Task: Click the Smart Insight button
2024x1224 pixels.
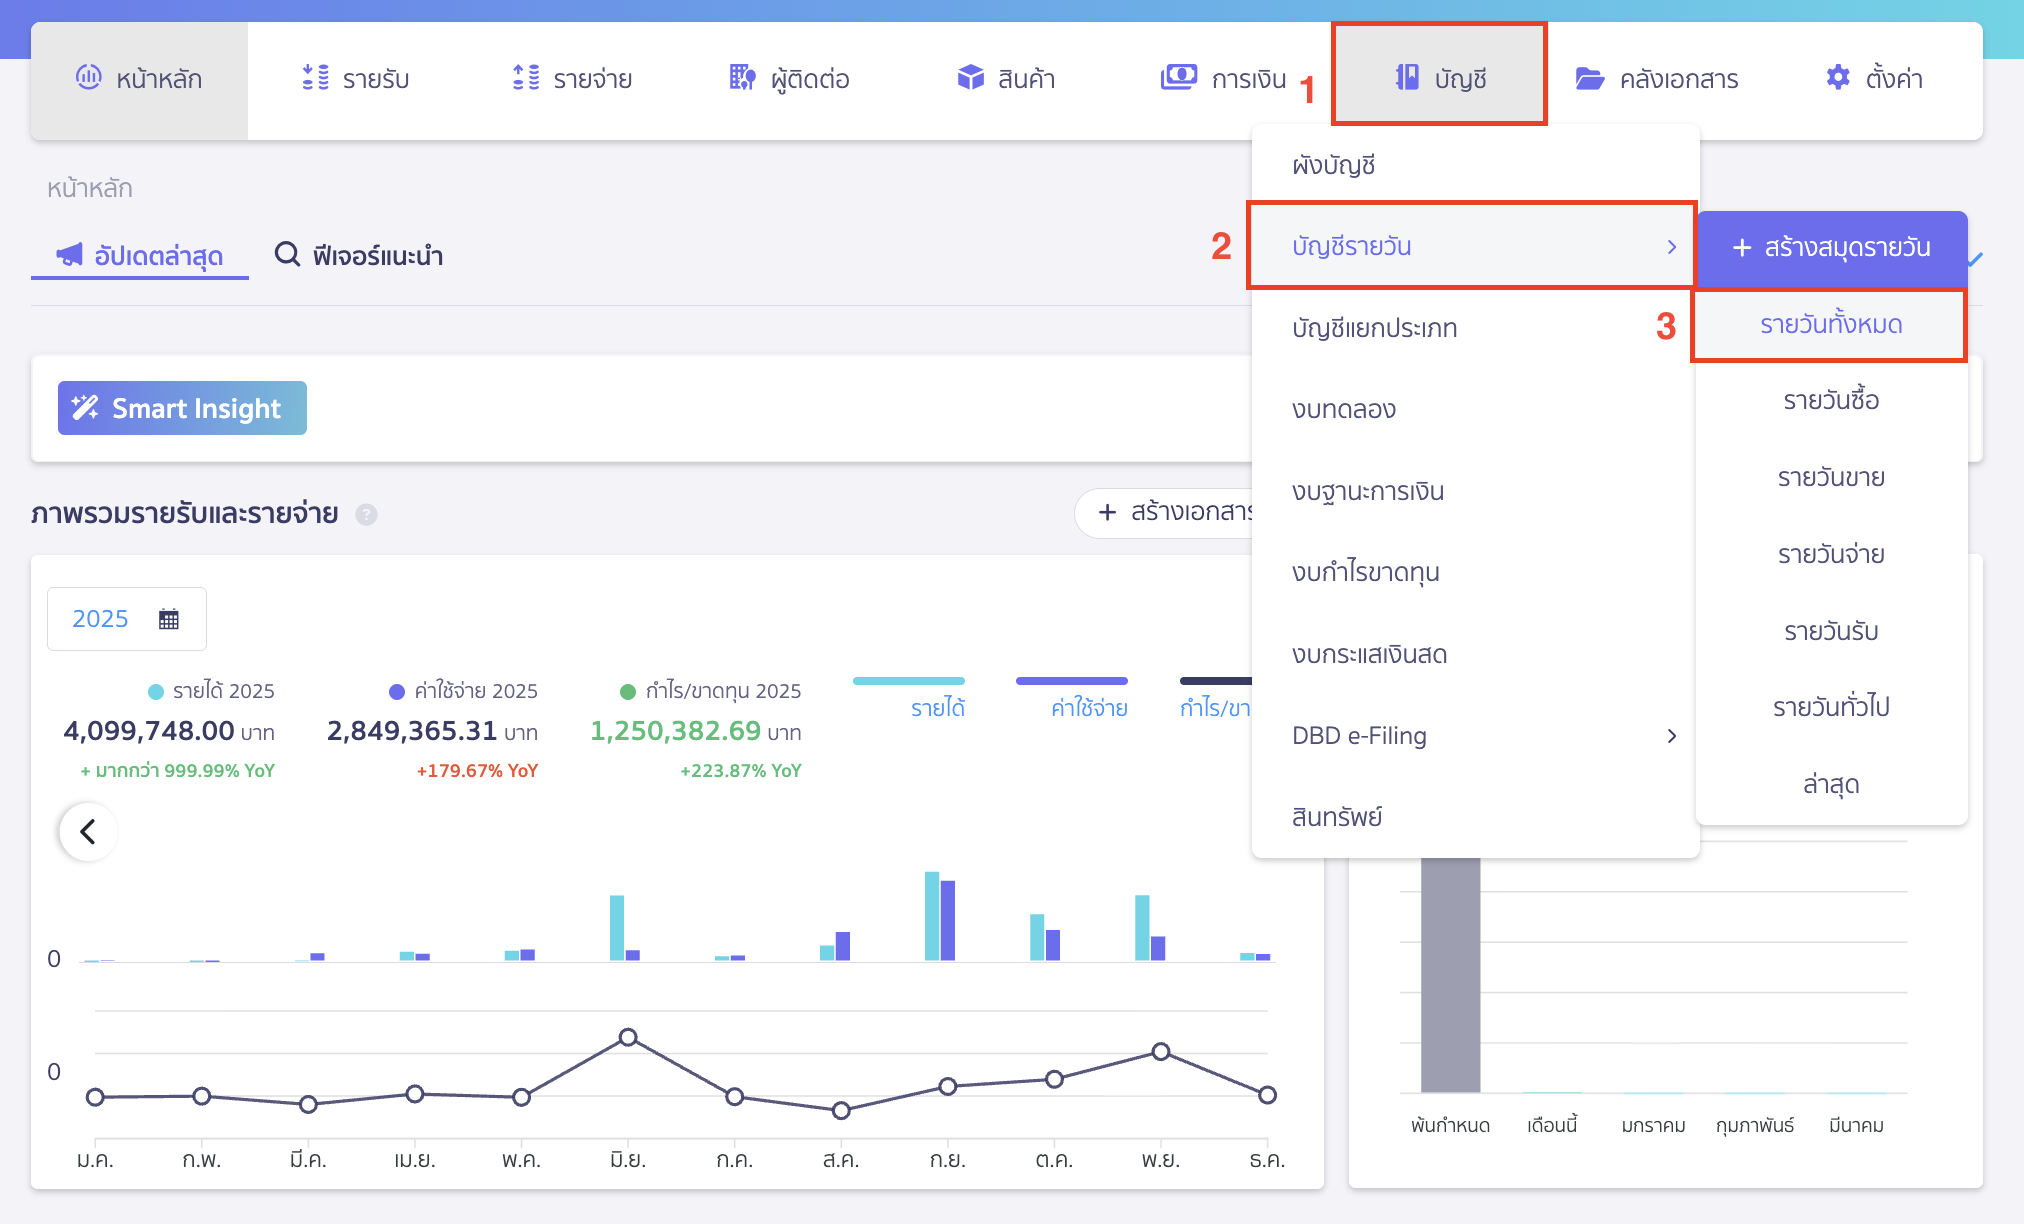Action: pyautogui.click(x=182, y=408)
